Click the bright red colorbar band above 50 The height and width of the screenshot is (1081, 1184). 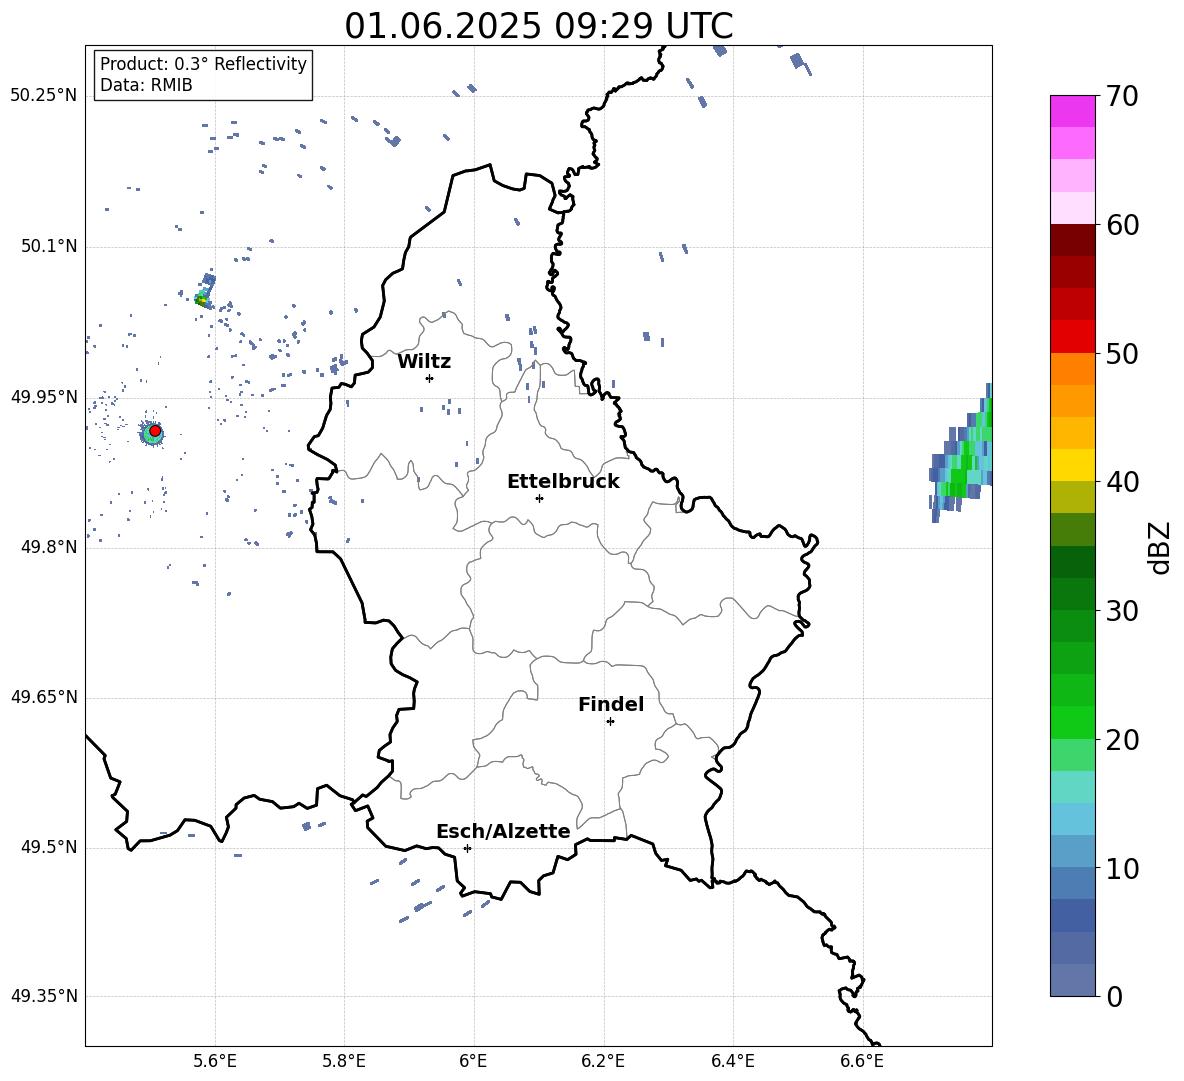pos(1073,337)
